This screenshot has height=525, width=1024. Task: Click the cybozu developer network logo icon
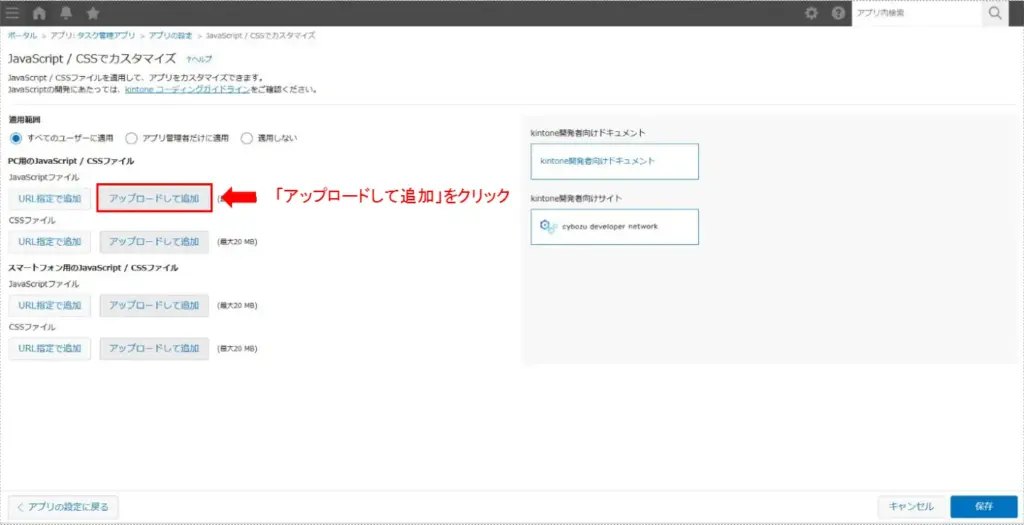[x=548, y=226]
